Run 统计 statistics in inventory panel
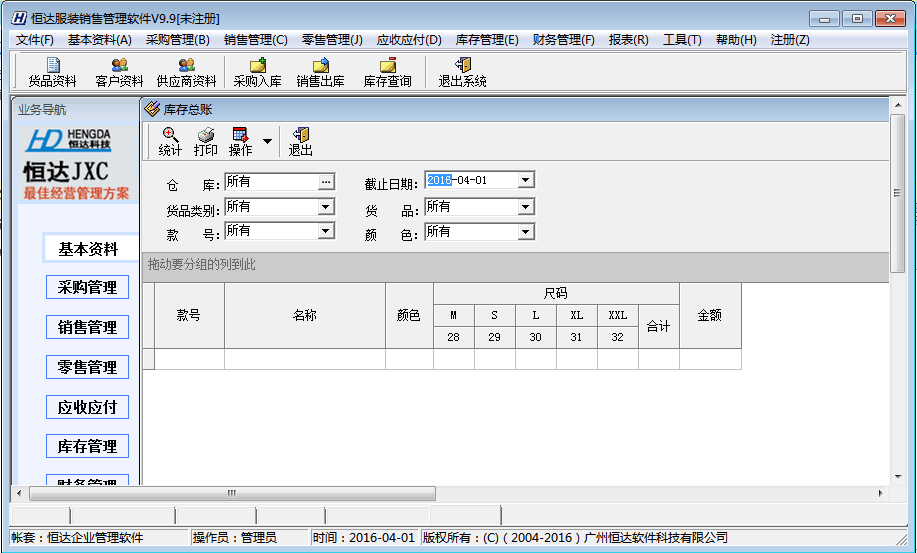The image size is (917, 553). 170,141
